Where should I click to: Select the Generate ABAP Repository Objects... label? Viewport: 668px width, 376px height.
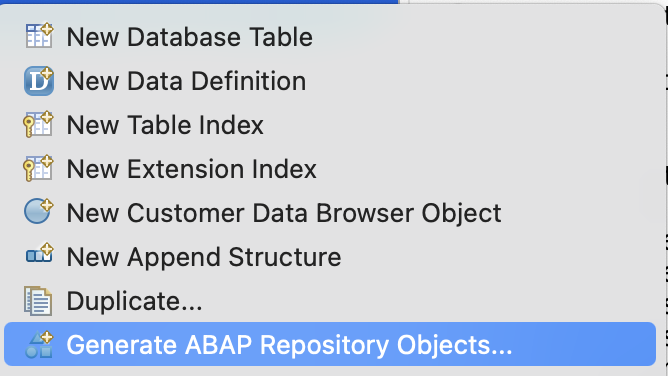click(x=289, y=345)
